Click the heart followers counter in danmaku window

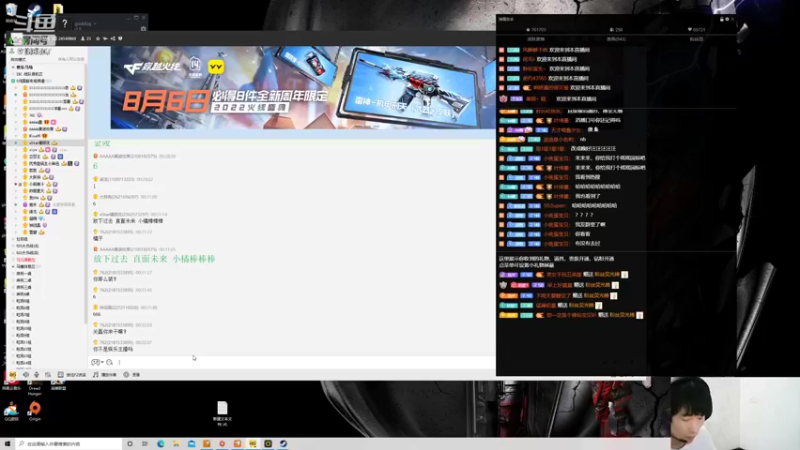[x=696, y=30]
